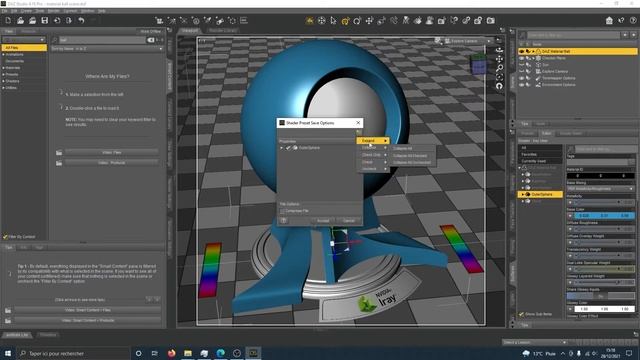
Task: Open category dropdown above All Files
Action: pos(24,40)
